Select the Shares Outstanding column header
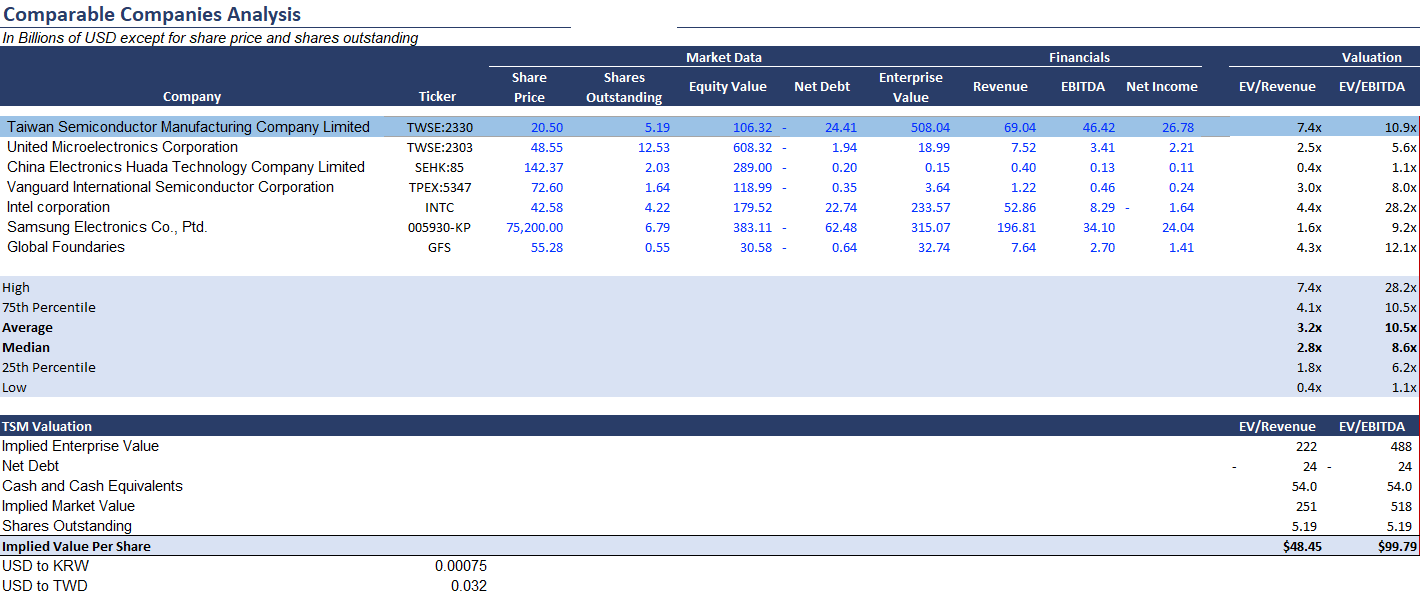The width and height of the screenshot is (1420, 599). pyautogui.click(x=623, y=87)
